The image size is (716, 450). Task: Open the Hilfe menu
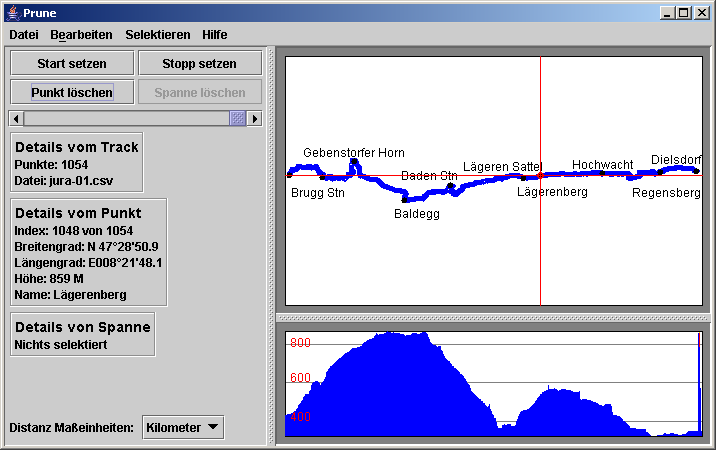click(214, 34)
